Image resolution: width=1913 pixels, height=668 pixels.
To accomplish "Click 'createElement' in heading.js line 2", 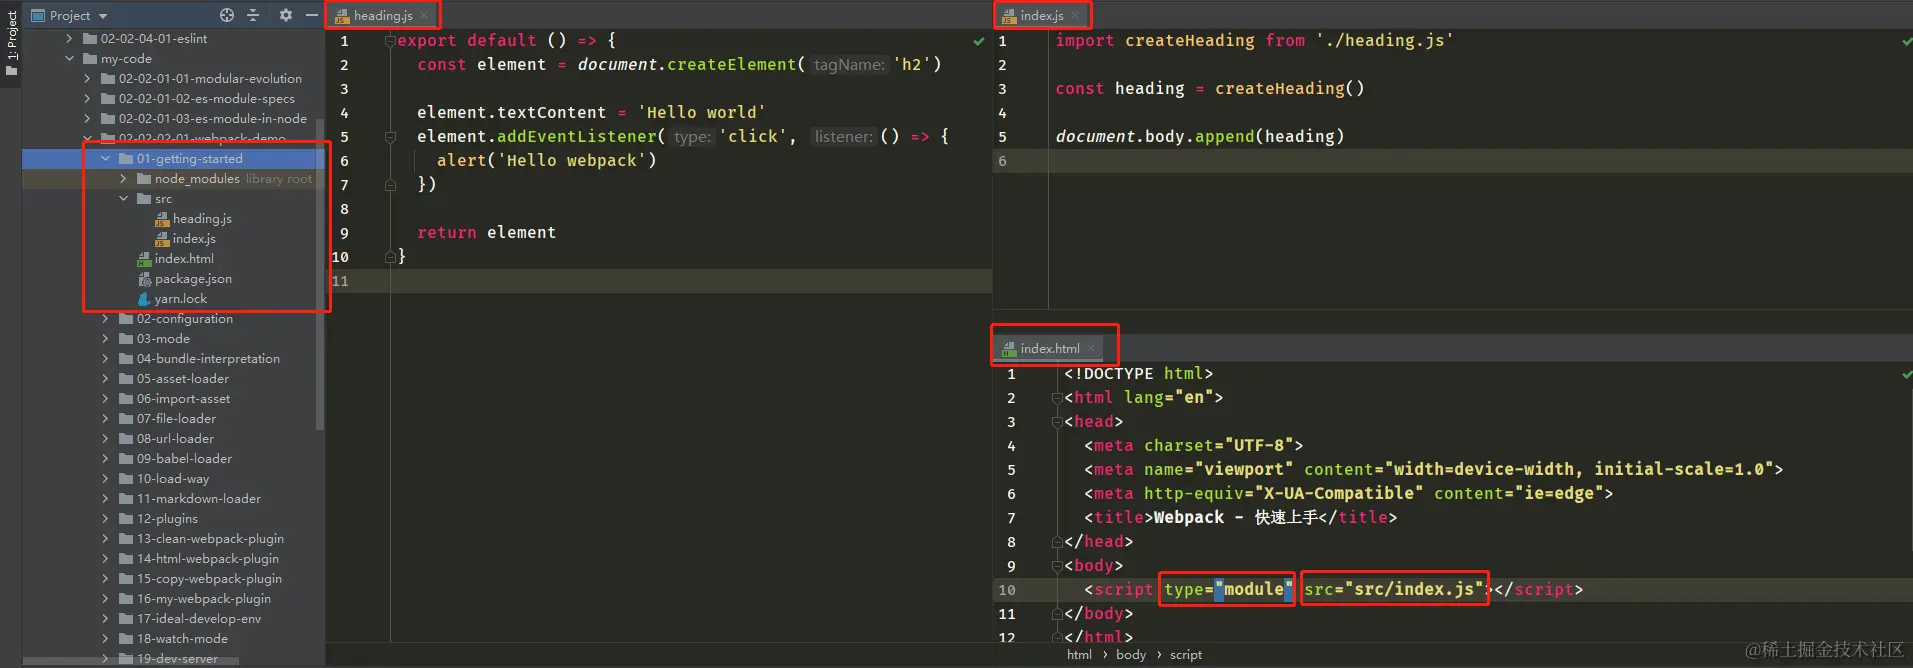I will 731,65.
